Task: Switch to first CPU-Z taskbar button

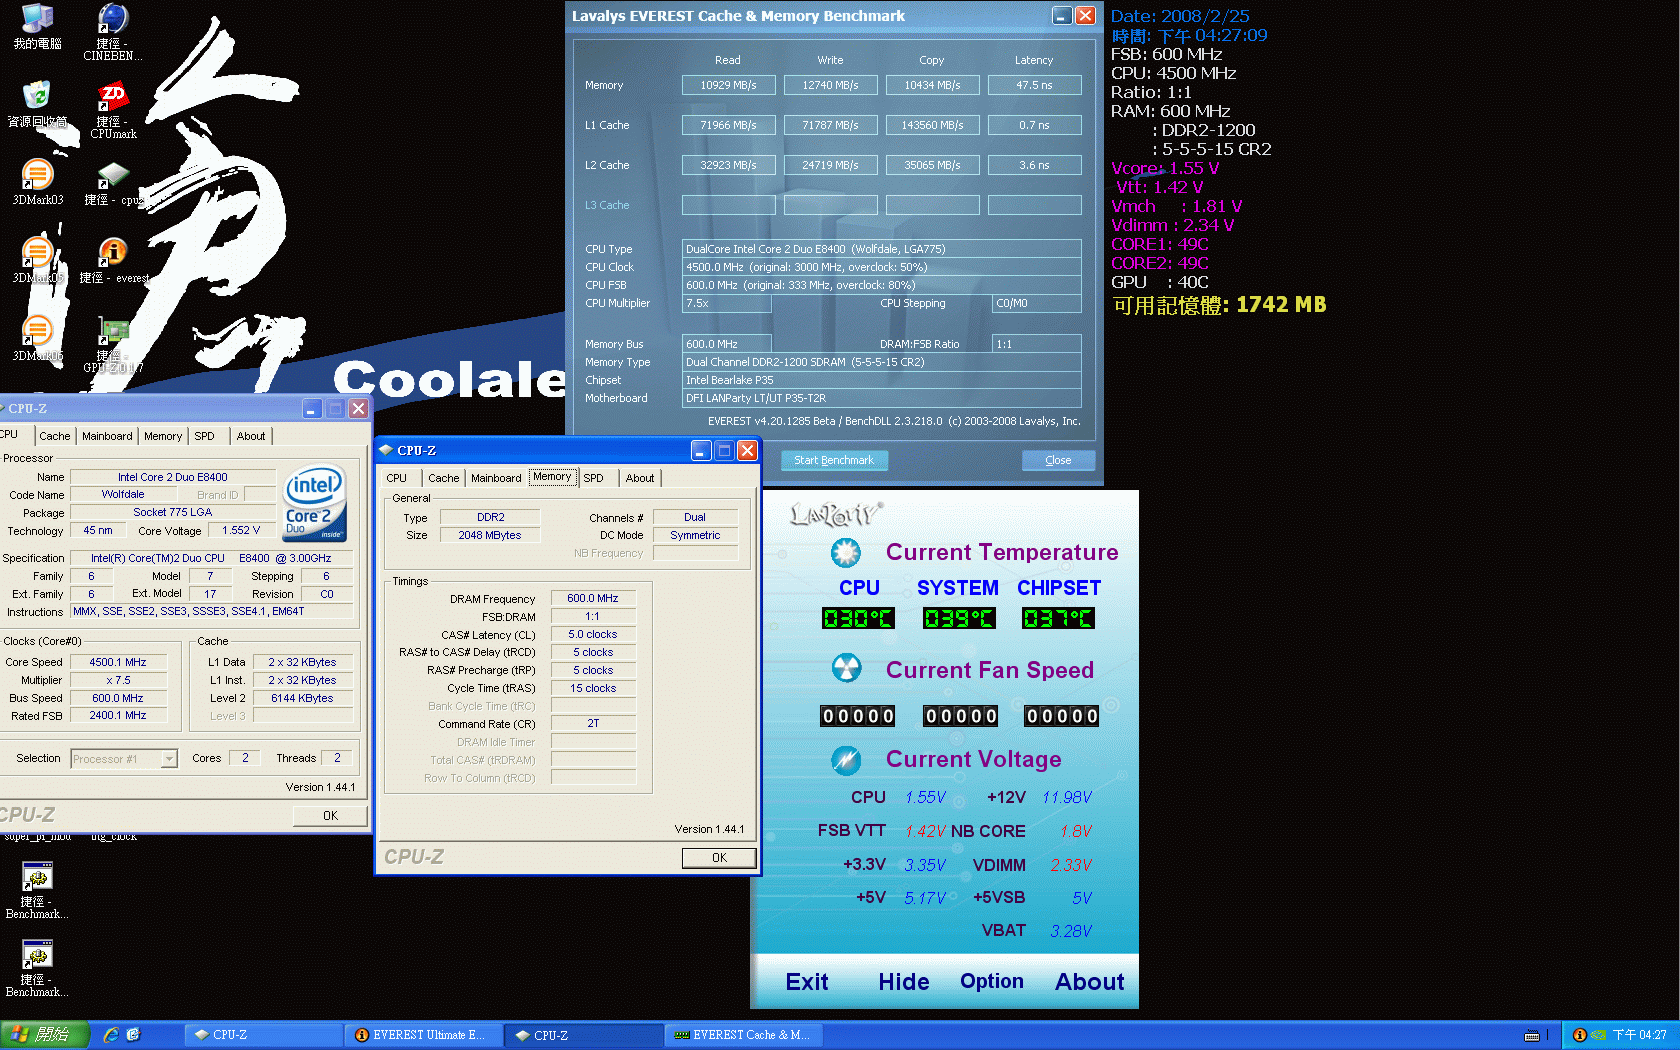Action: 263,1035
